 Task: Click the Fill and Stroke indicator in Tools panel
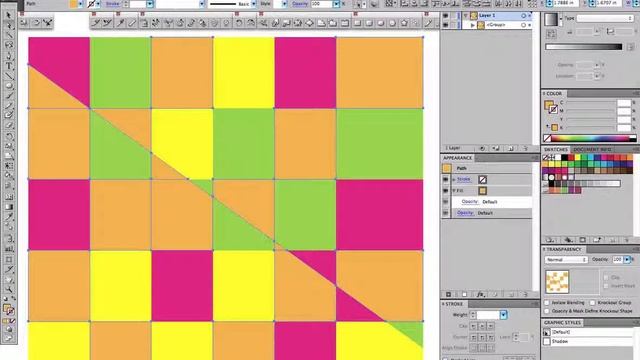coord(9,310)
